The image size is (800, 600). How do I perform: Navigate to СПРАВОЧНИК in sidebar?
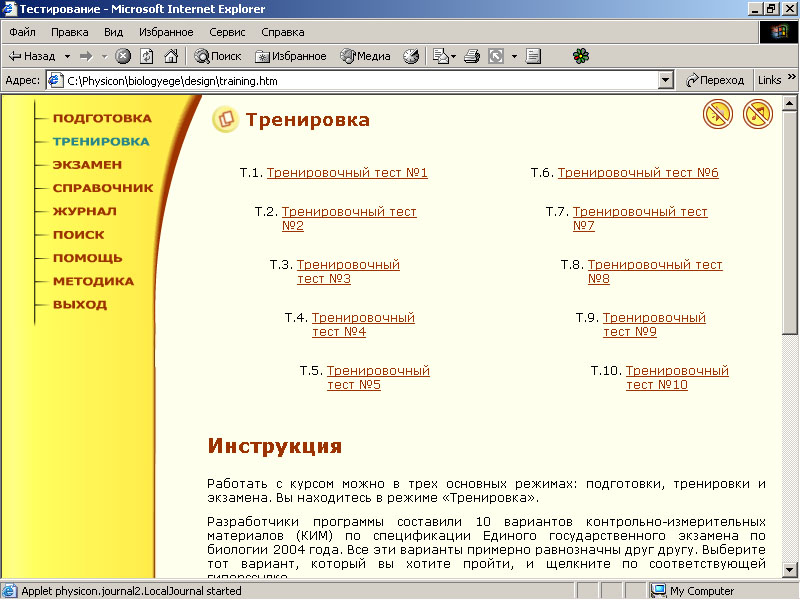(x=103, y=188)
